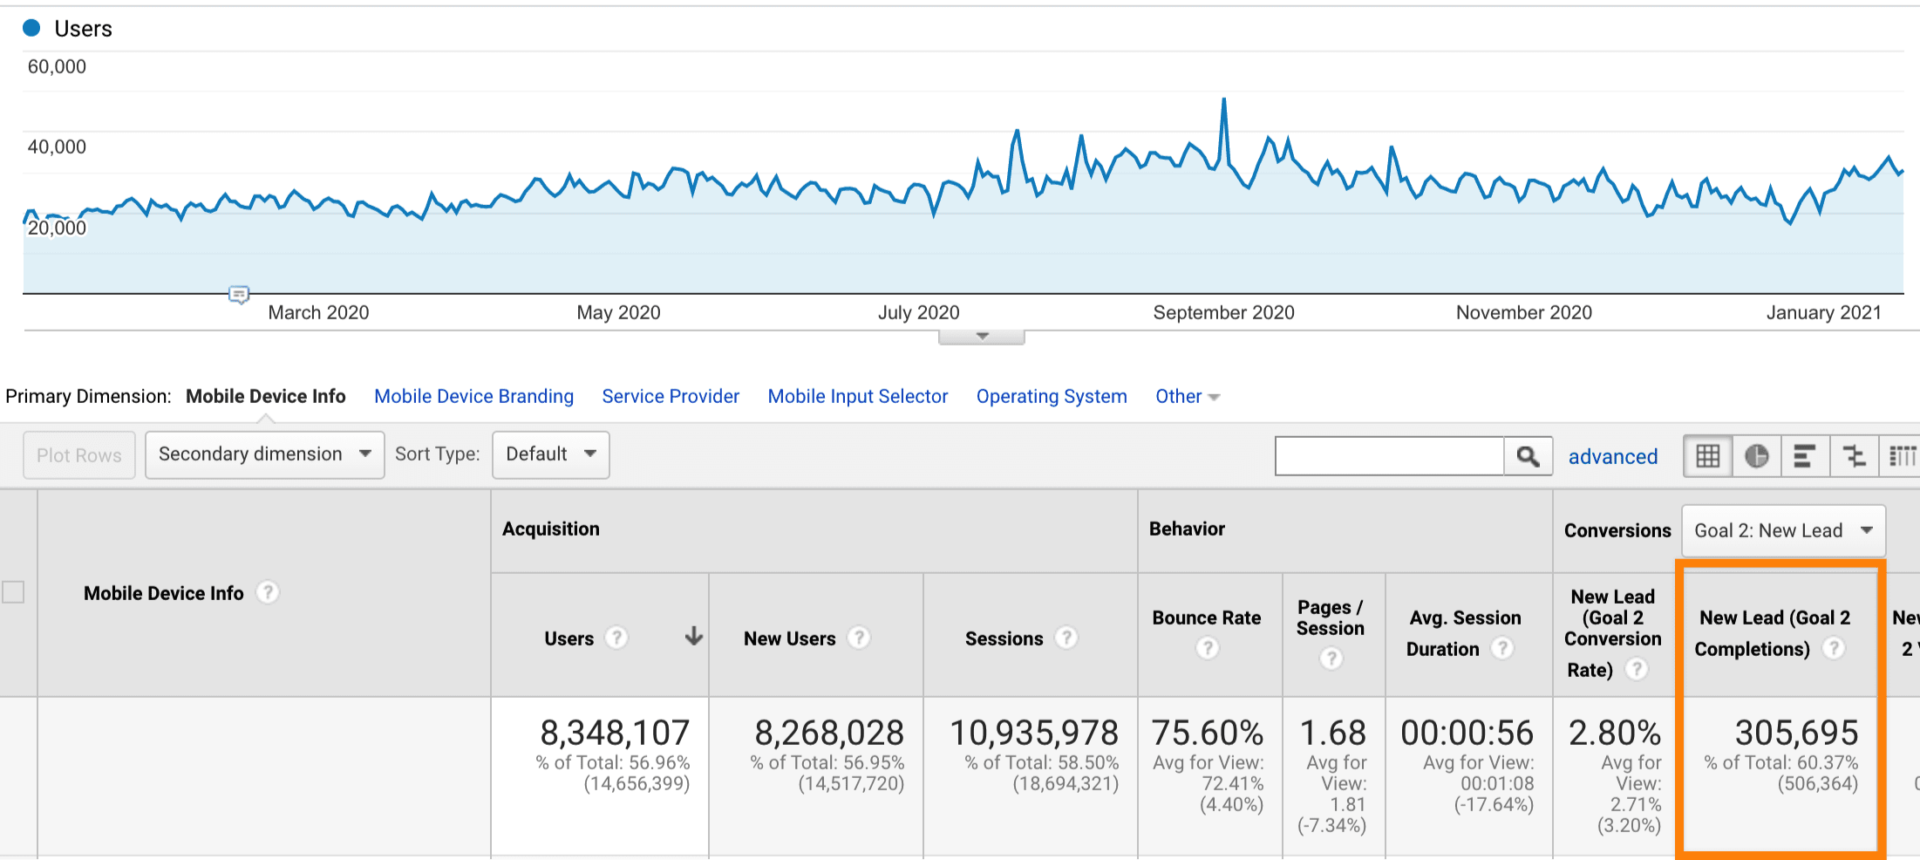Switch to Data table view icon
The height and width of the screenshot is (860, 1920).
point(1708,456)
